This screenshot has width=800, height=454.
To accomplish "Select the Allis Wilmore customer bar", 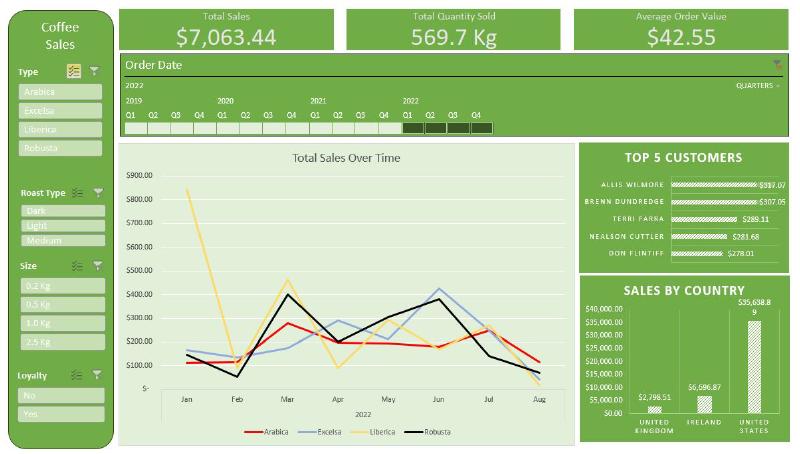I will coord(715,185).
